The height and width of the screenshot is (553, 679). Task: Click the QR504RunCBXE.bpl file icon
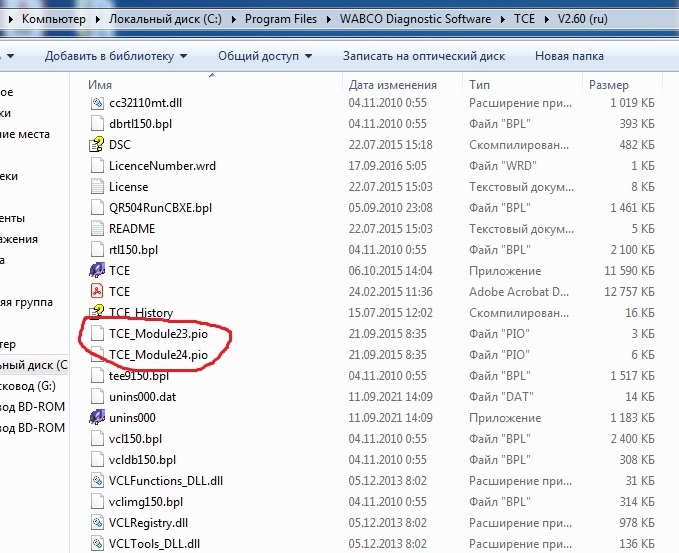coord(97,208)
